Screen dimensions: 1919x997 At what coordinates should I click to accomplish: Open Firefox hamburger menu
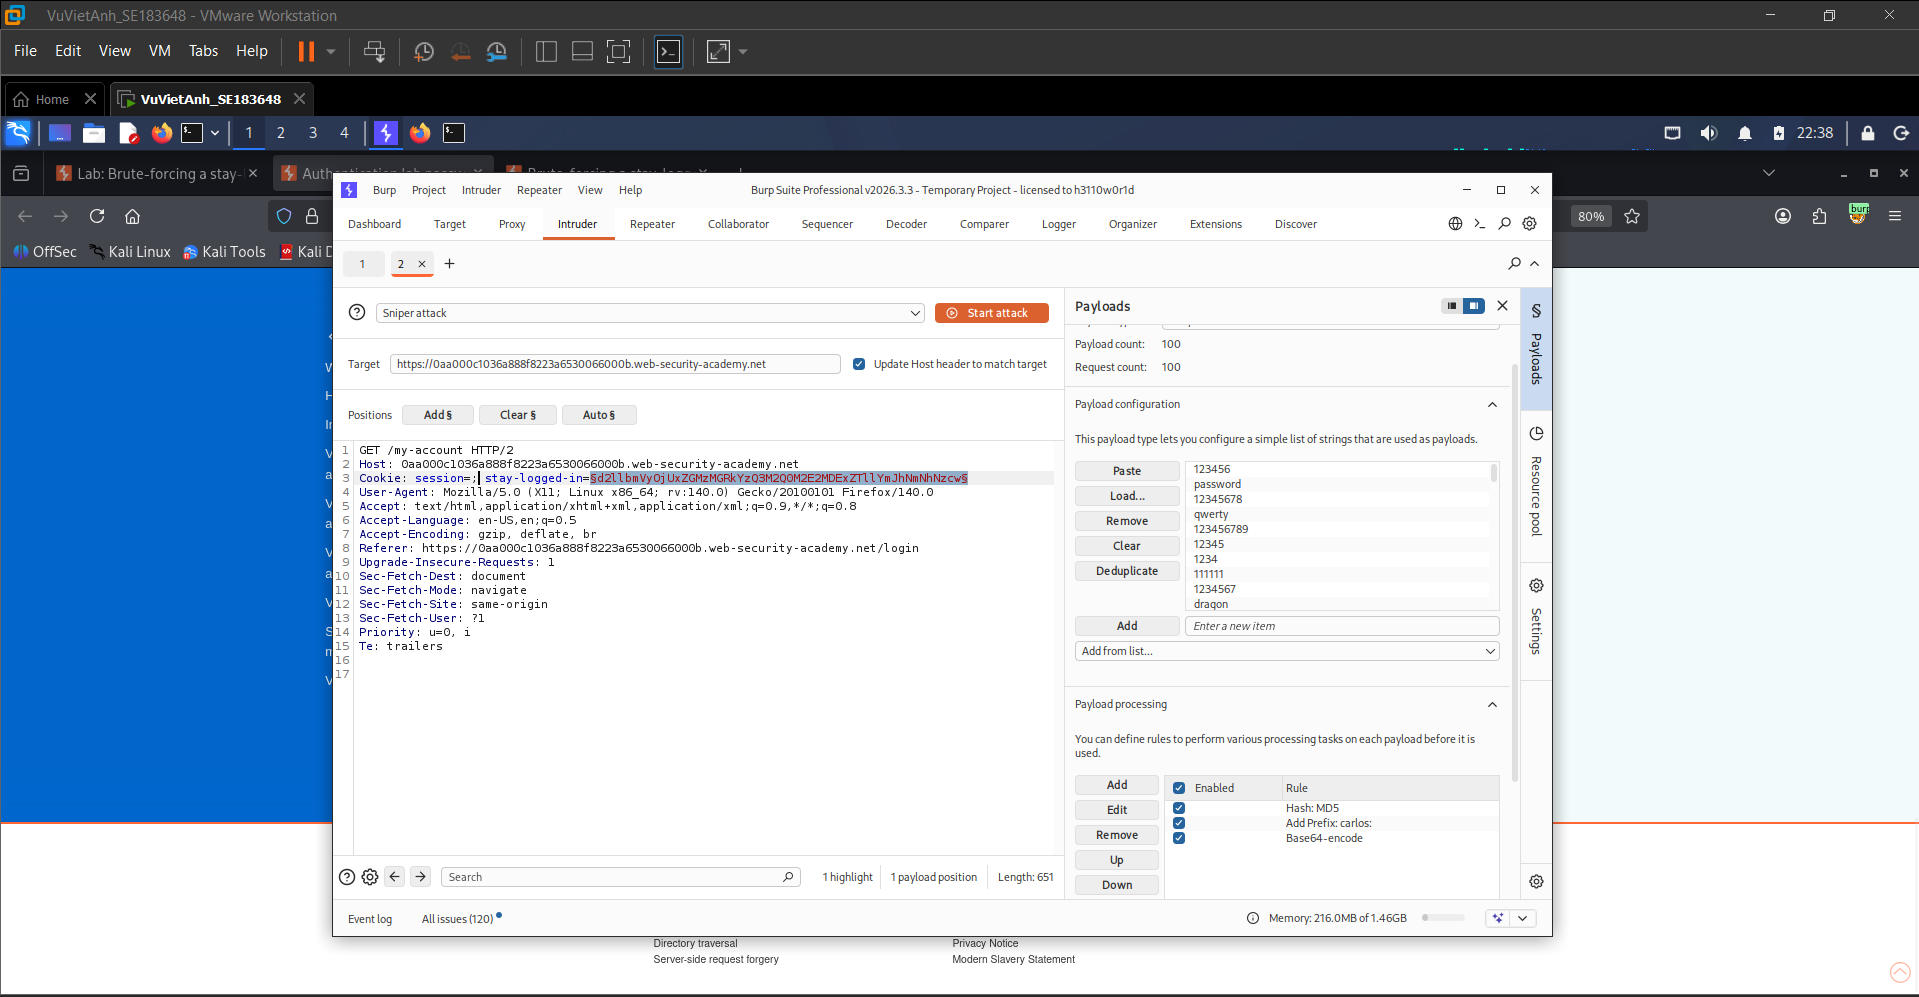pos(1894,216)
